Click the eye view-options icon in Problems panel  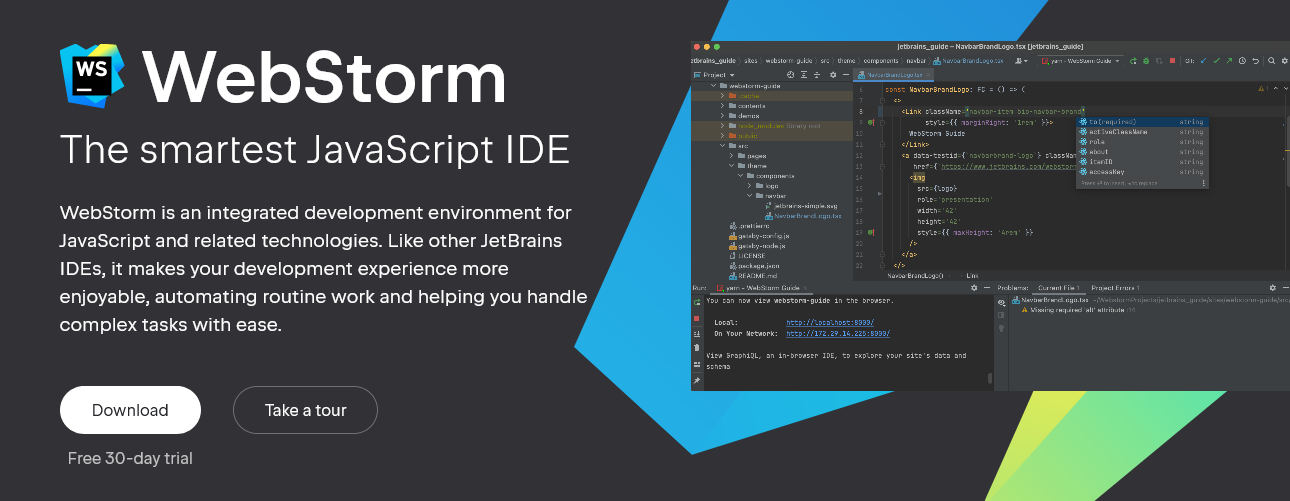coord(1002,302)
